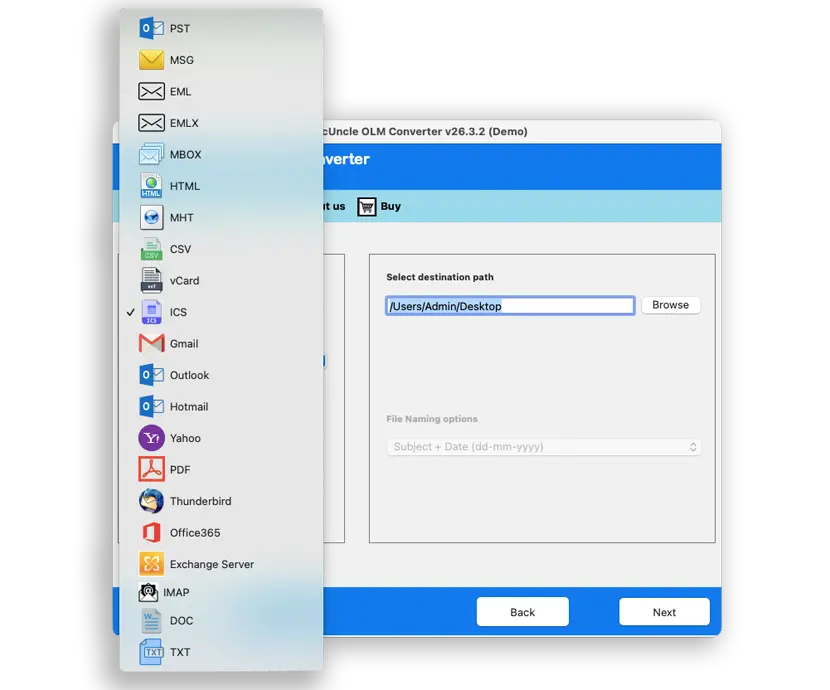
Task: Select the MHT menu entry
Action: (x=221, y=217)
